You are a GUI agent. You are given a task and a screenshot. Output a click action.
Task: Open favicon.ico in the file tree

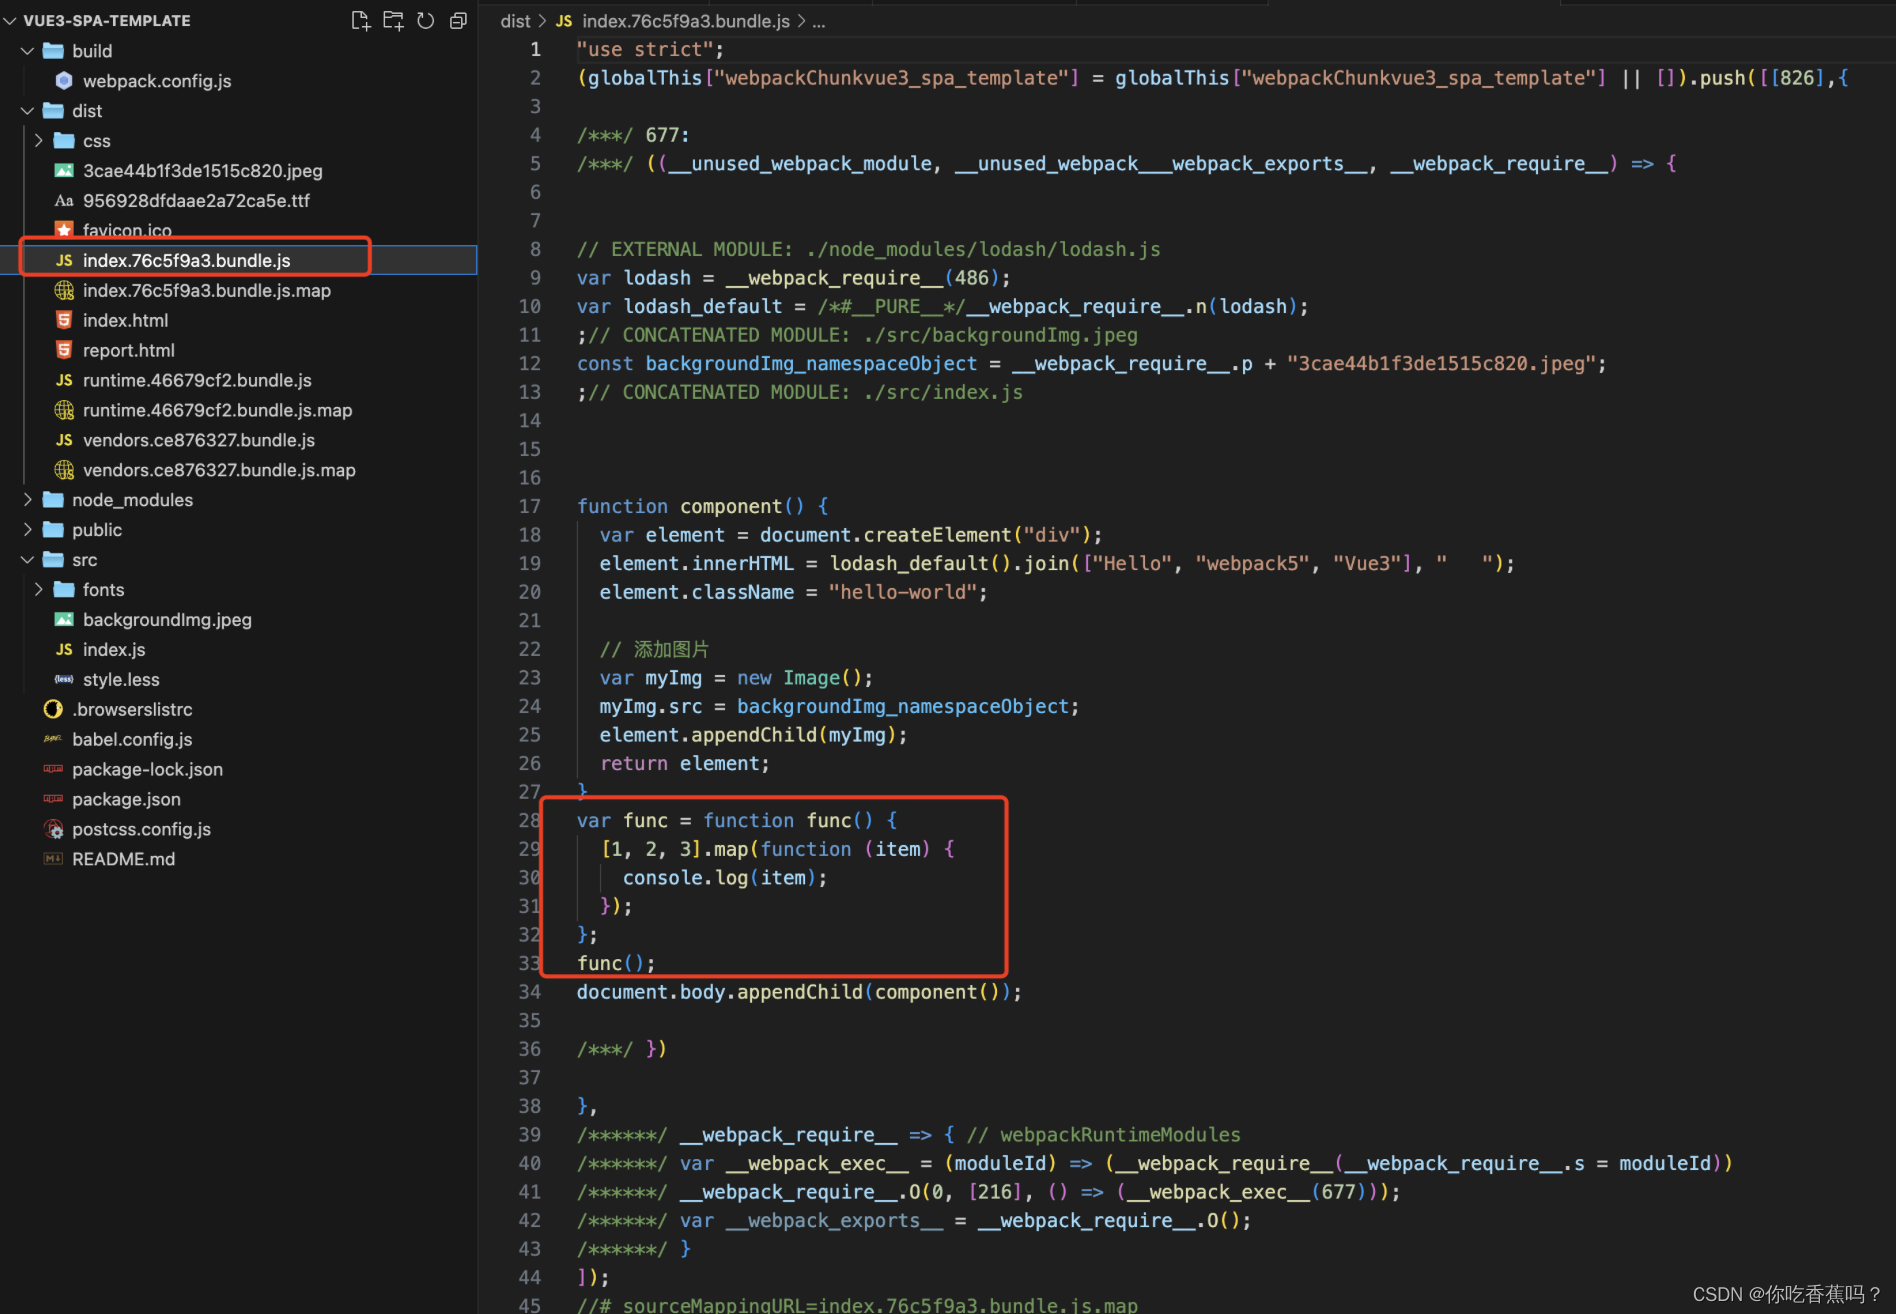click(x=127, y=230)
